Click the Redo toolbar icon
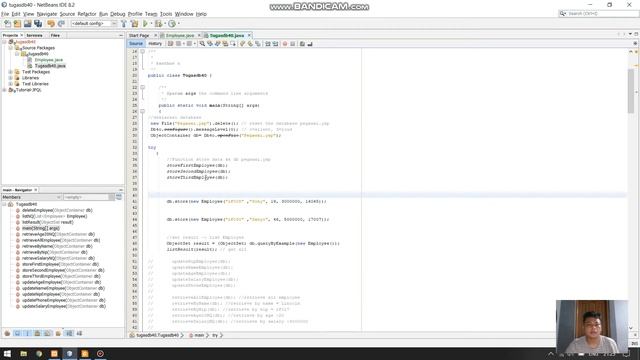 click(x=61, y=24)
